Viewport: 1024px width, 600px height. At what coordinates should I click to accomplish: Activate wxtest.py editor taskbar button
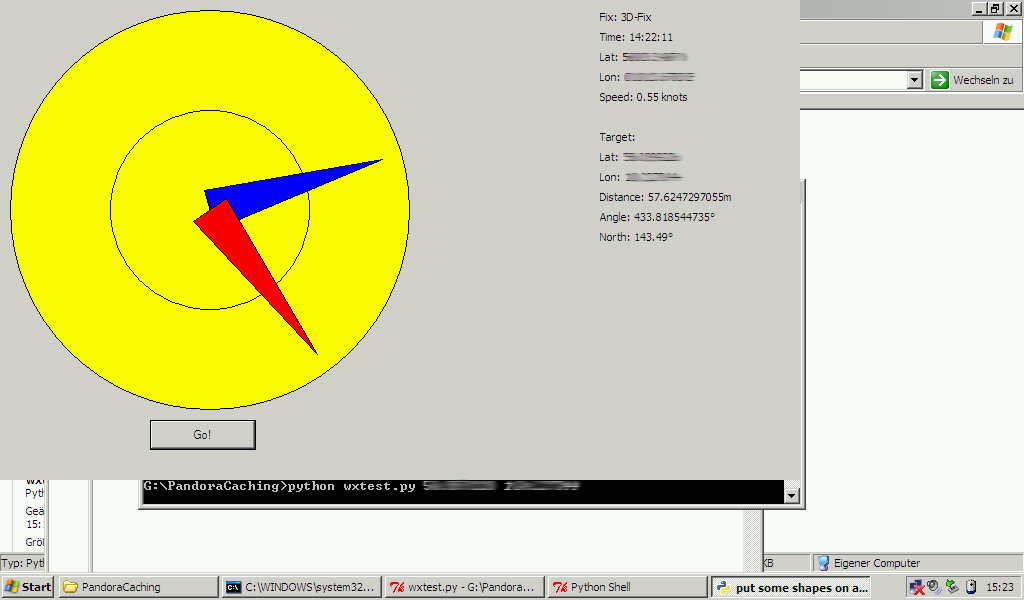(x=465, y=587)
